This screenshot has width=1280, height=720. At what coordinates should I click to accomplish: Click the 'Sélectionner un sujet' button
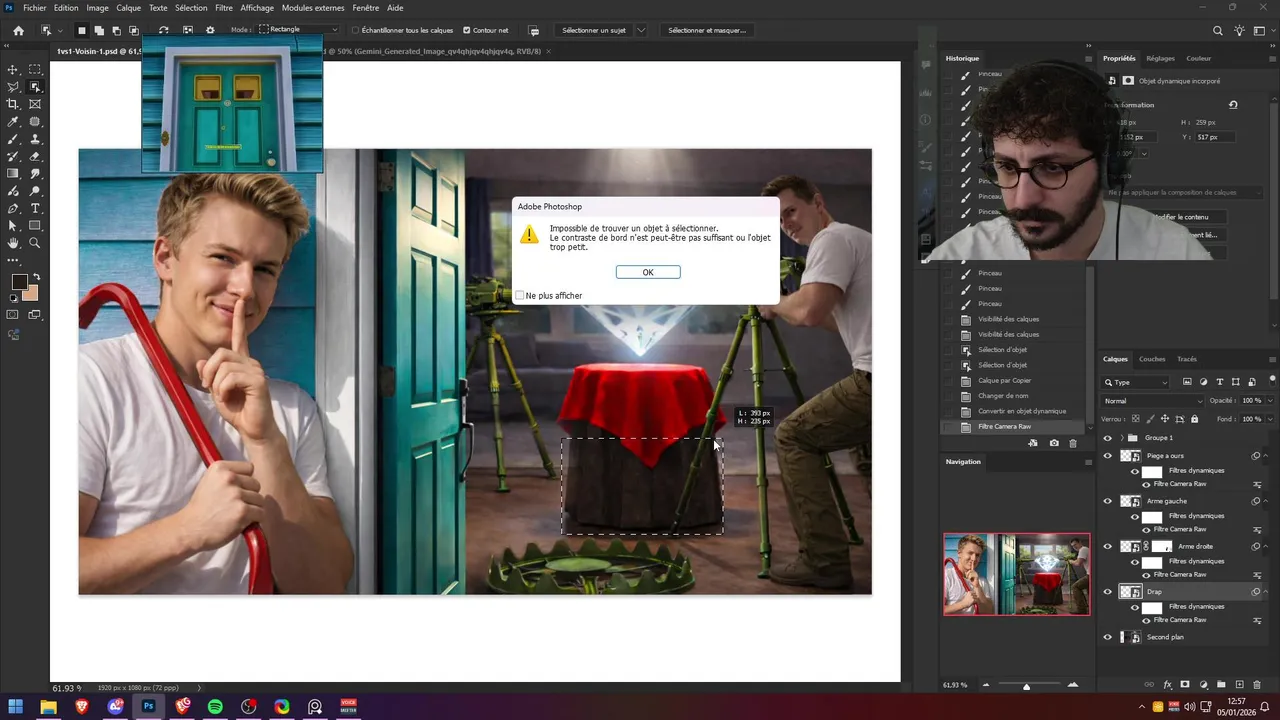click(x=594, y=30)
